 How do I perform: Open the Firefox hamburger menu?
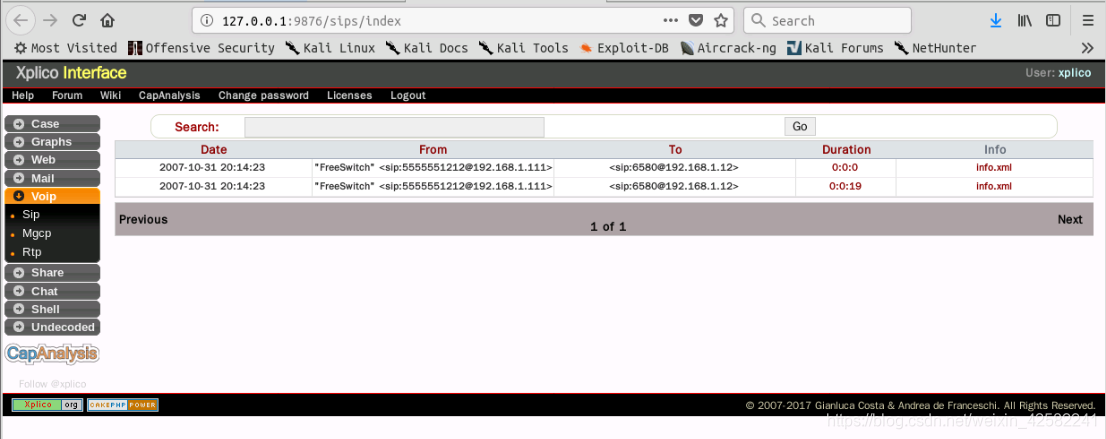pyautogui.click(x=1088, y=20)
